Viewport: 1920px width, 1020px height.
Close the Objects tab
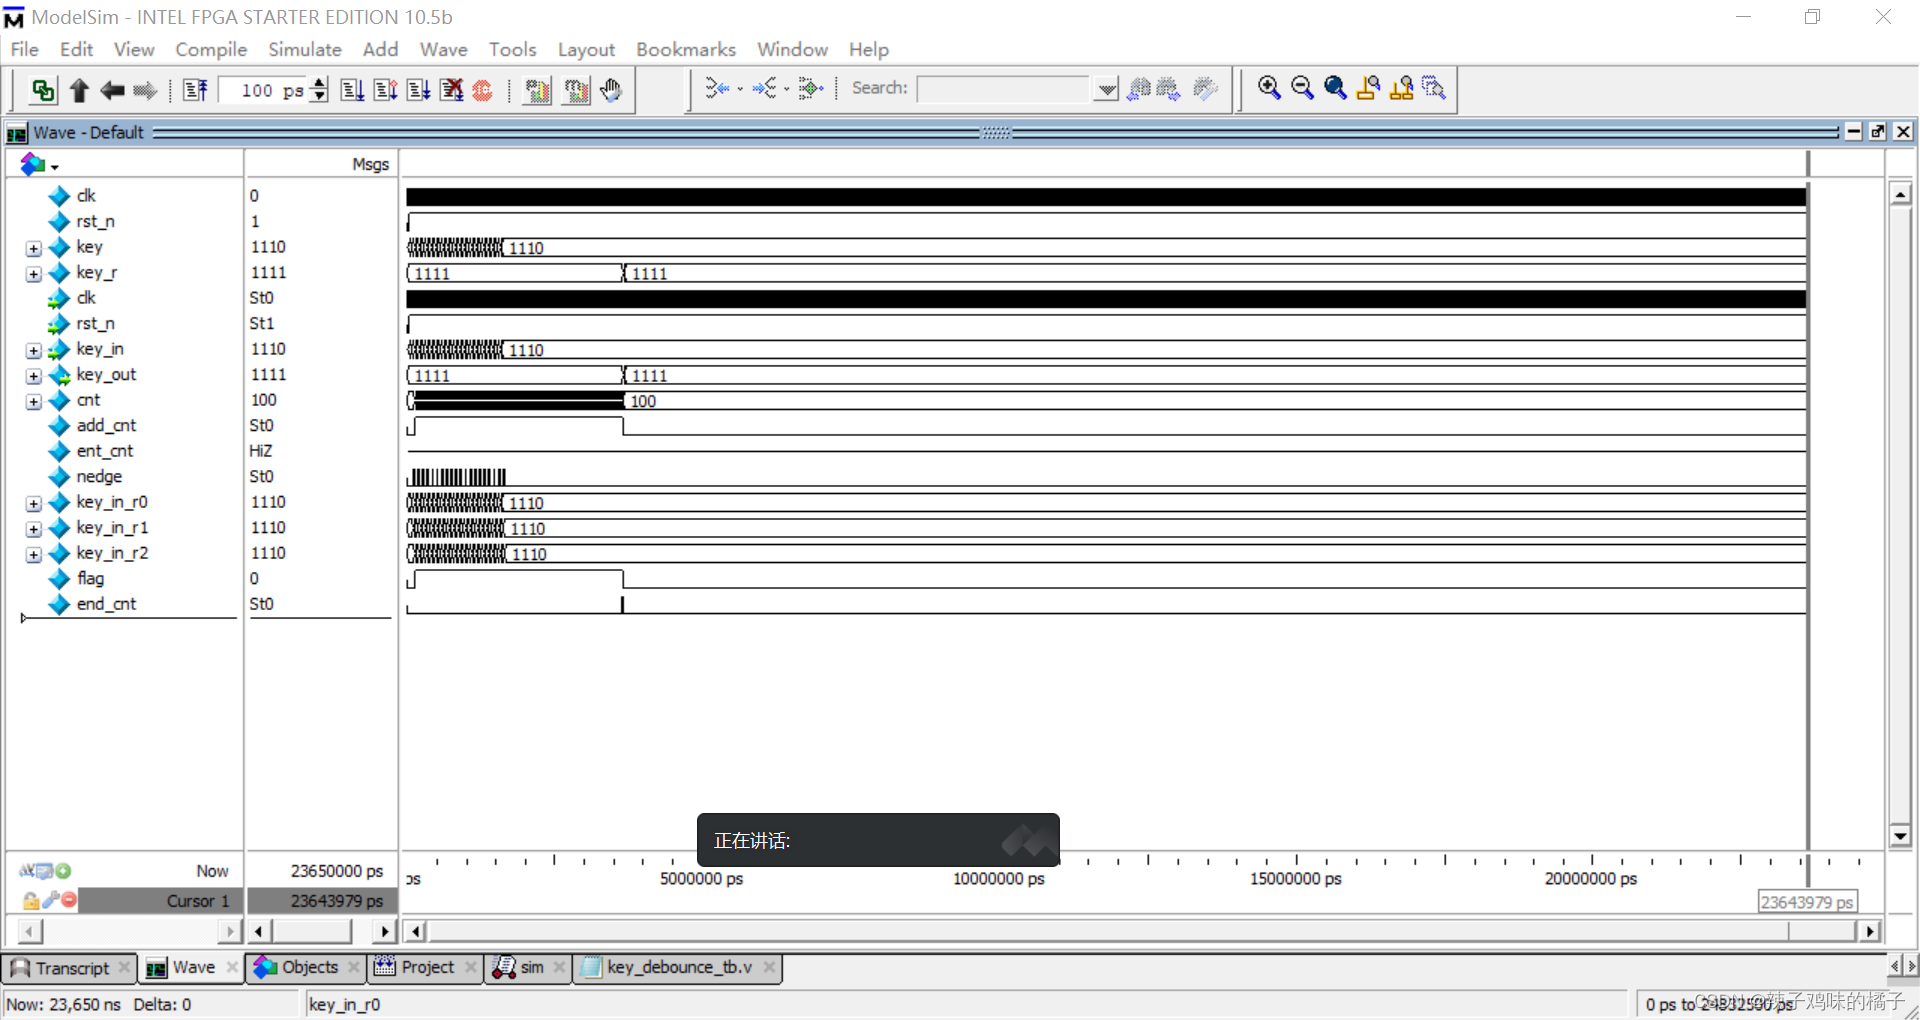[x=354, y=967]
